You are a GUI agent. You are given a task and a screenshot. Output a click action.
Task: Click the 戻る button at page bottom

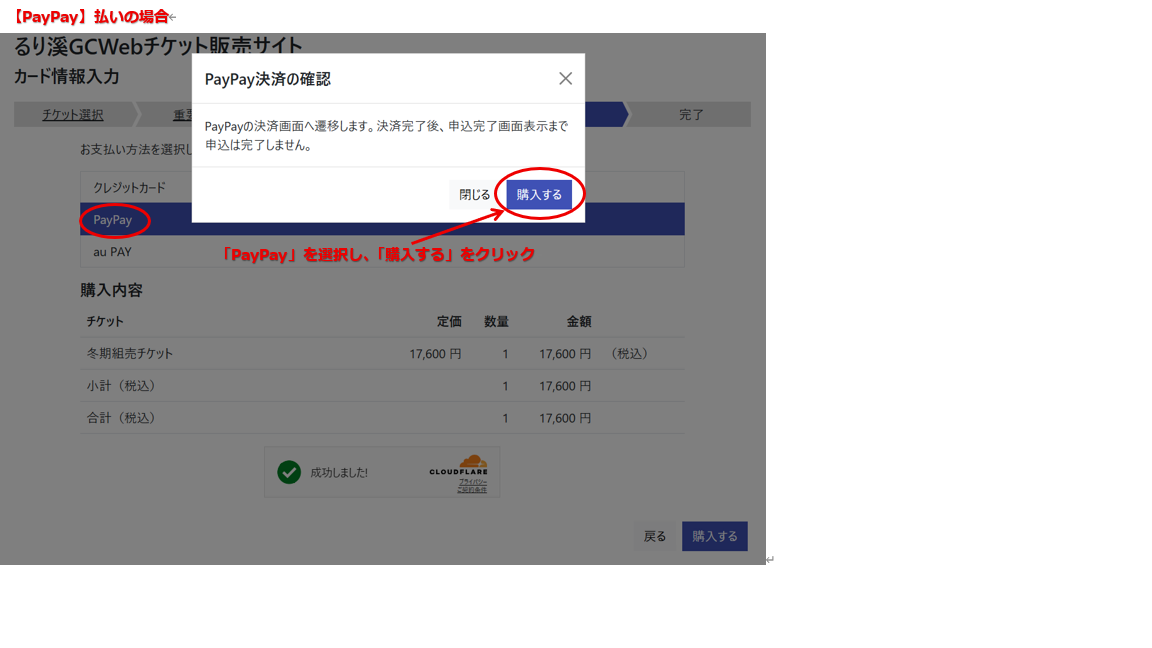pos(655,537)
